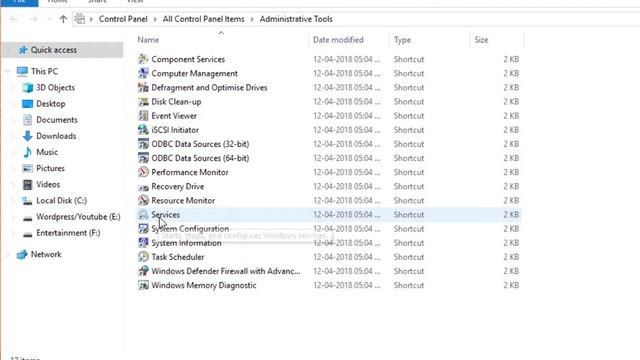This screenshot has width=640, height=360.
Task: Select the Resource Monitor icon
Action: 143,200
